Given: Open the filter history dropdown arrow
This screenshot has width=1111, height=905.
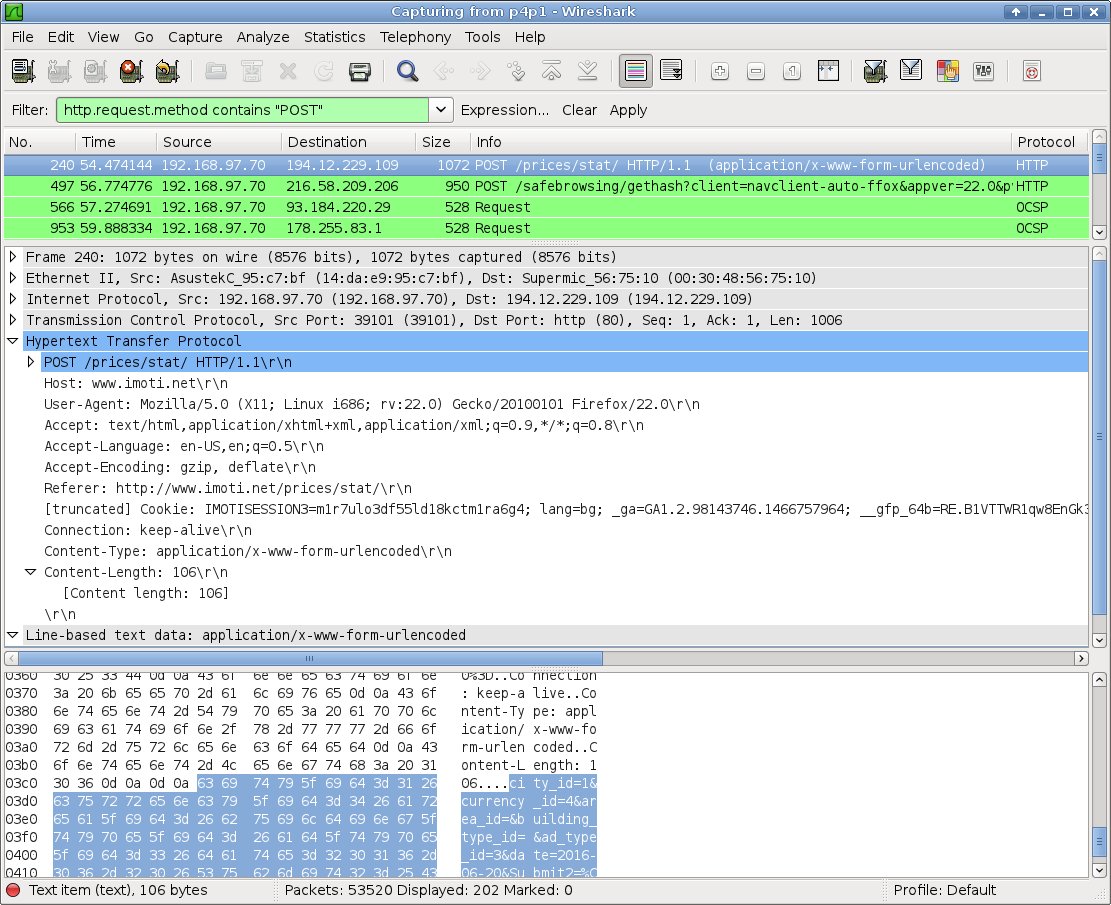Looking at the screenshot, I should coord(441,110).
